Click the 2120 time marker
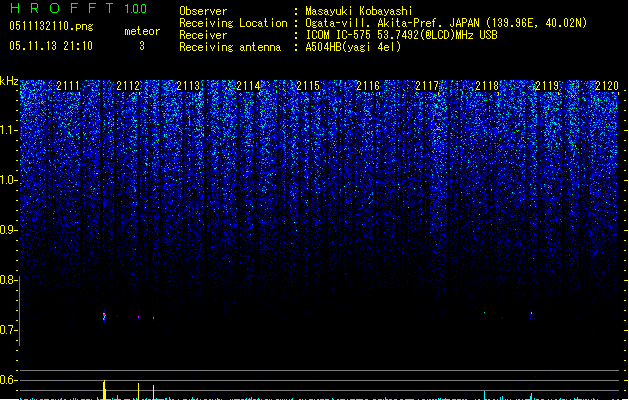This screenshot has width=629, height=400. [607, 85]
